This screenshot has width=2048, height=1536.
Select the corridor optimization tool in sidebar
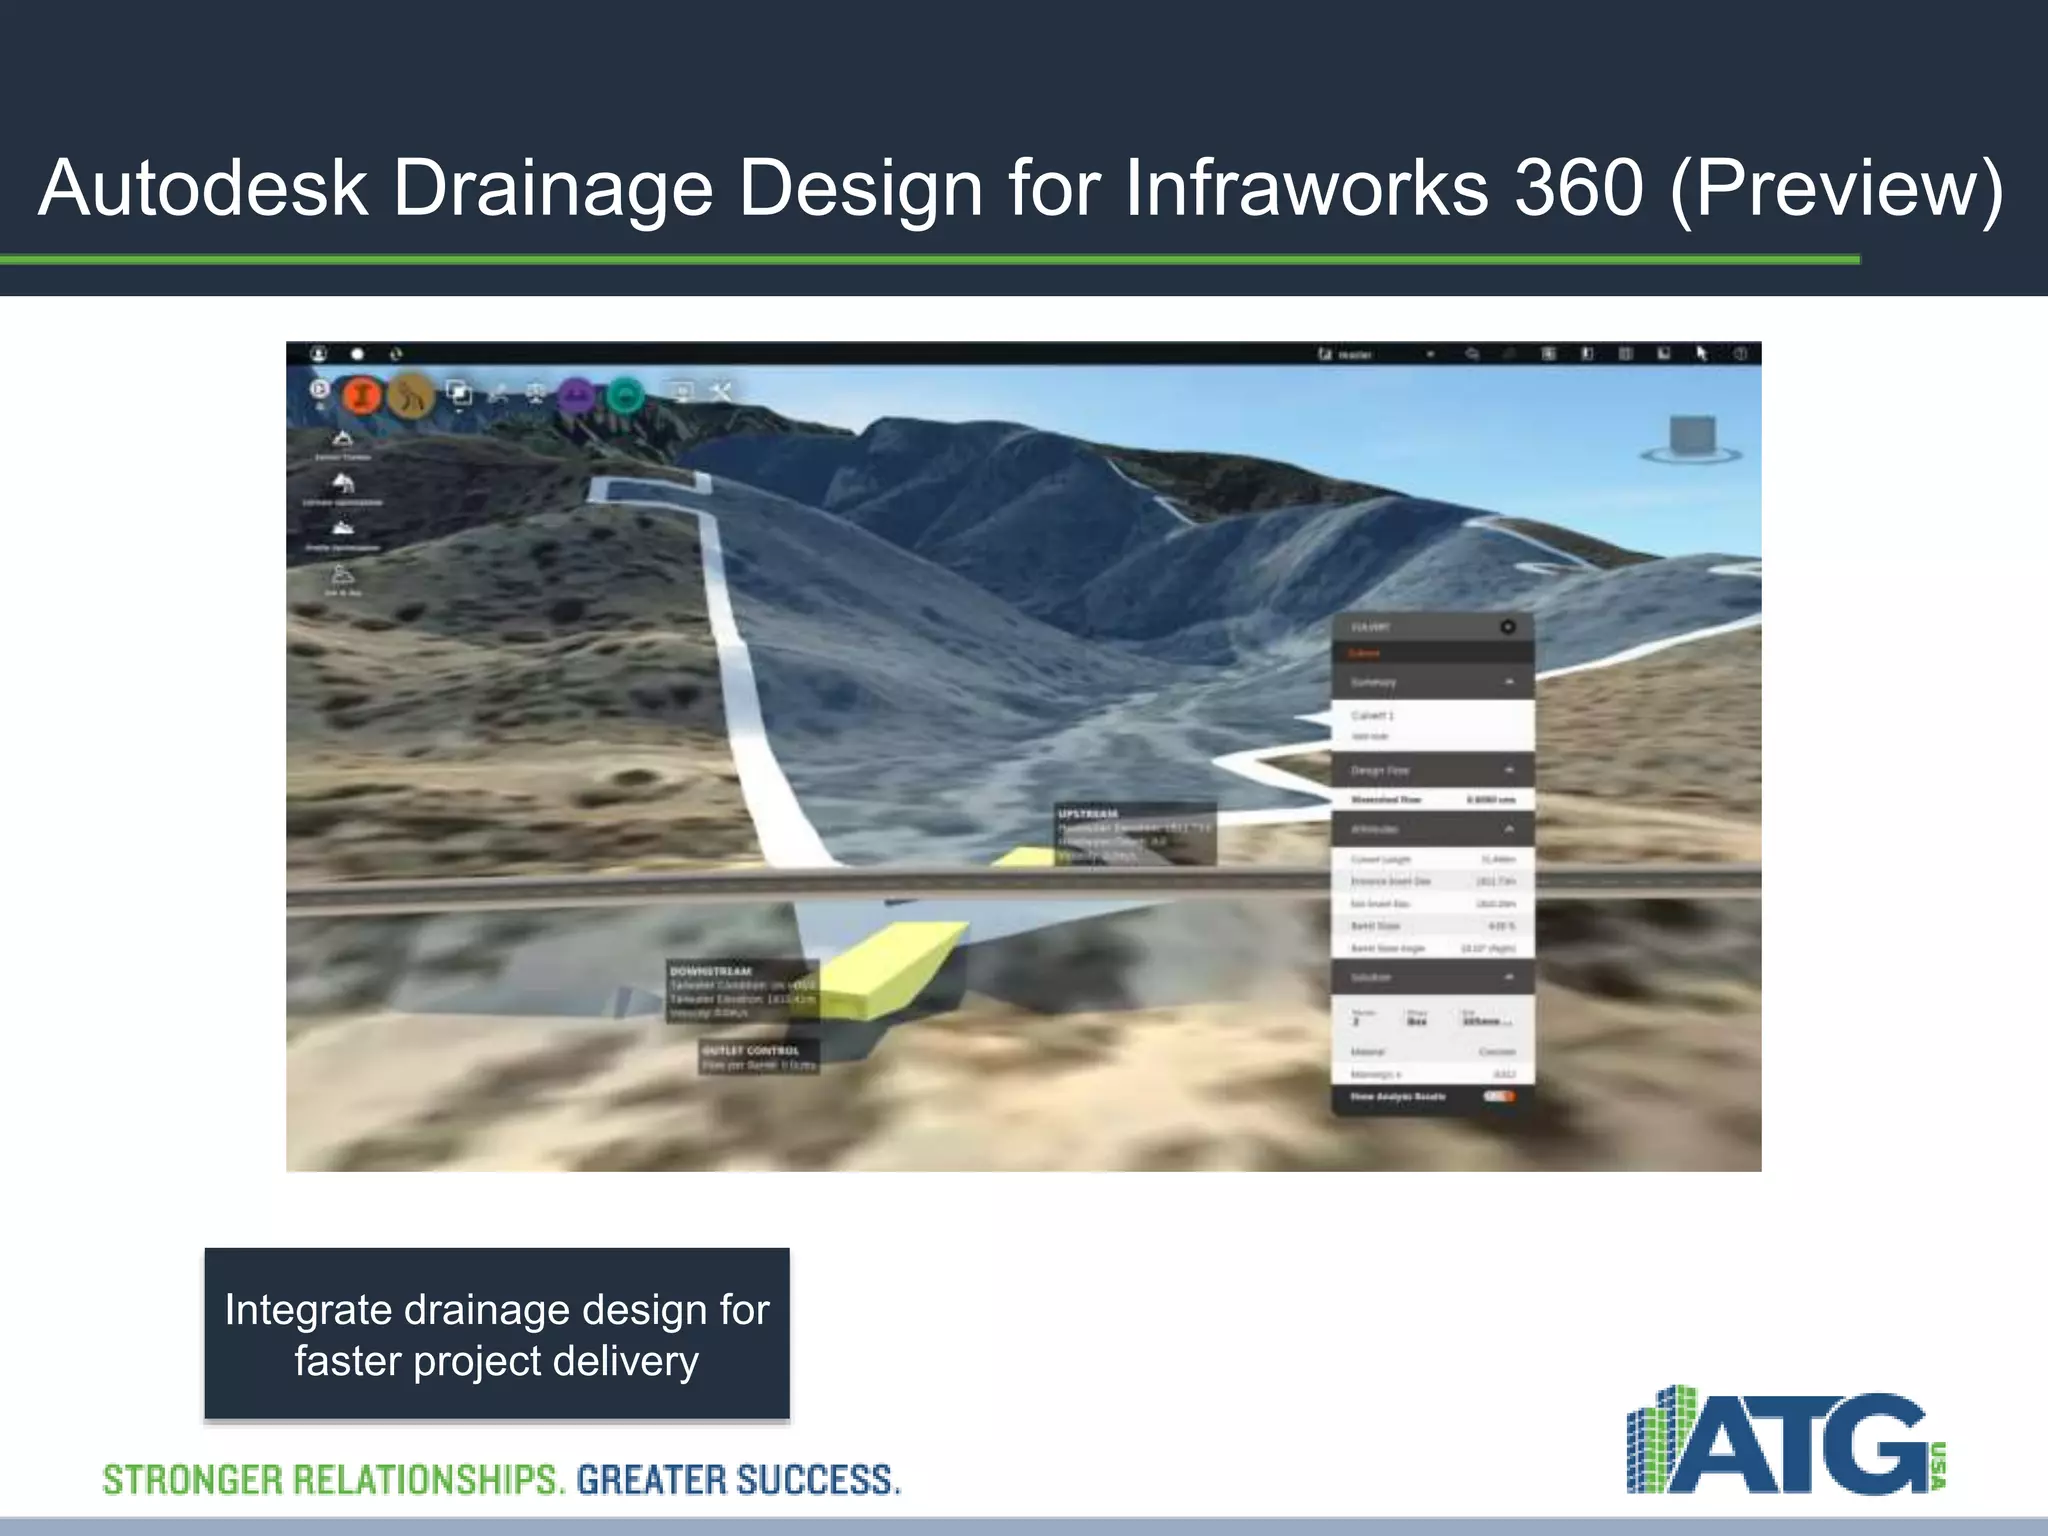click(x=343, y=490)
